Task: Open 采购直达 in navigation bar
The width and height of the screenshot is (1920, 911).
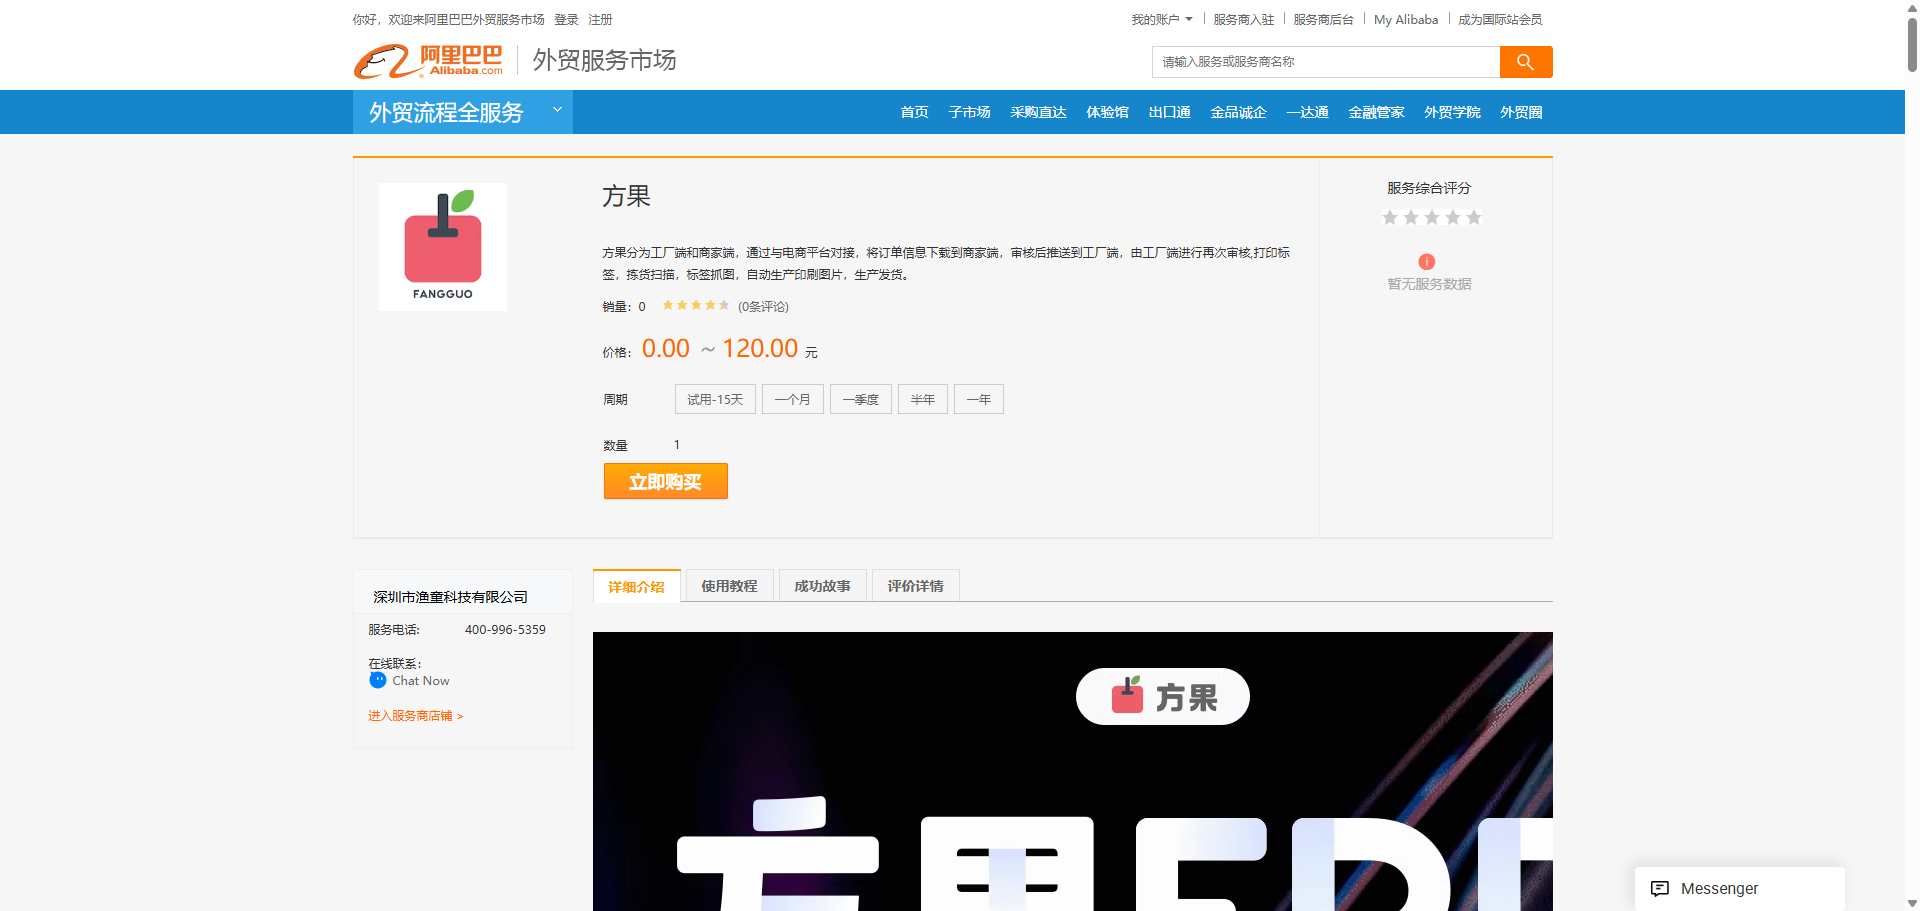Action: click(x=1039, y=112)
